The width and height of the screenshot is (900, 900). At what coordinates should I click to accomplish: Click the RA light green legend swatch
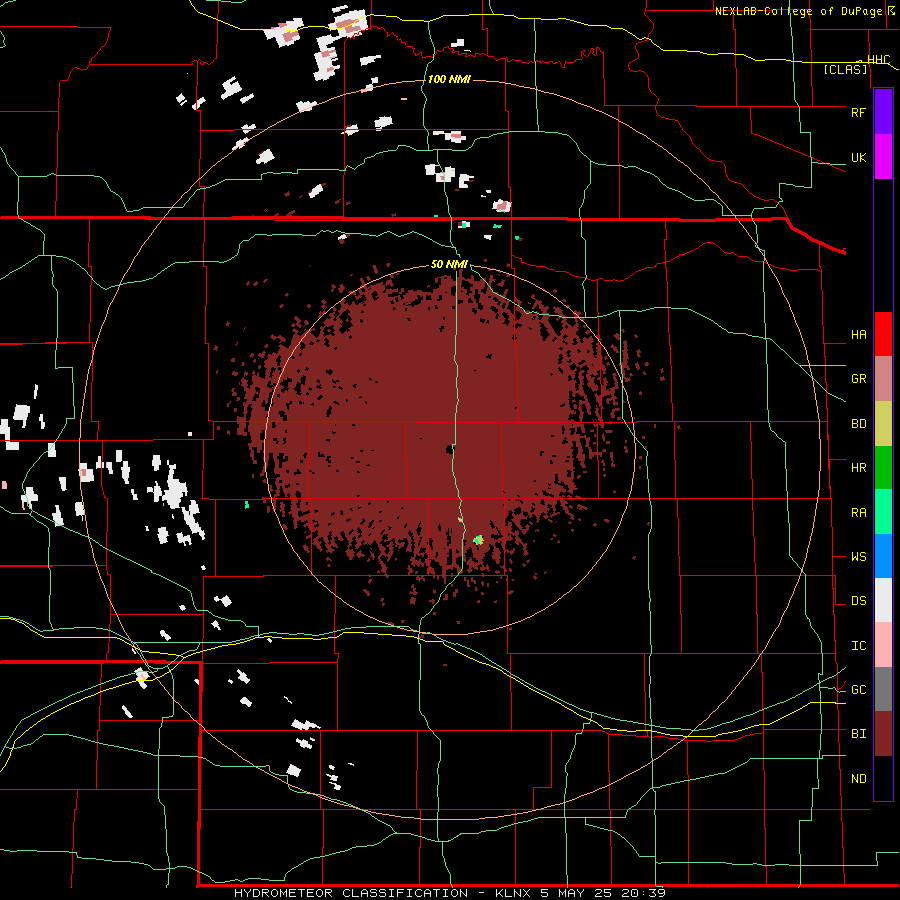click(x=883, y=512)
